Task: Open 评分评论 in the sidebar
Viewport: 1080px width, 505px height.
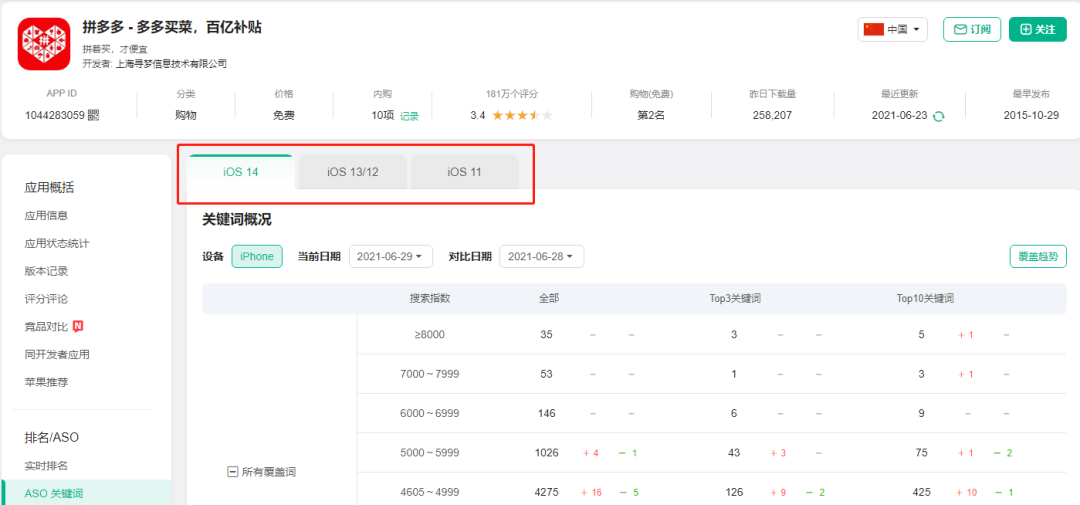Action: 46,299
